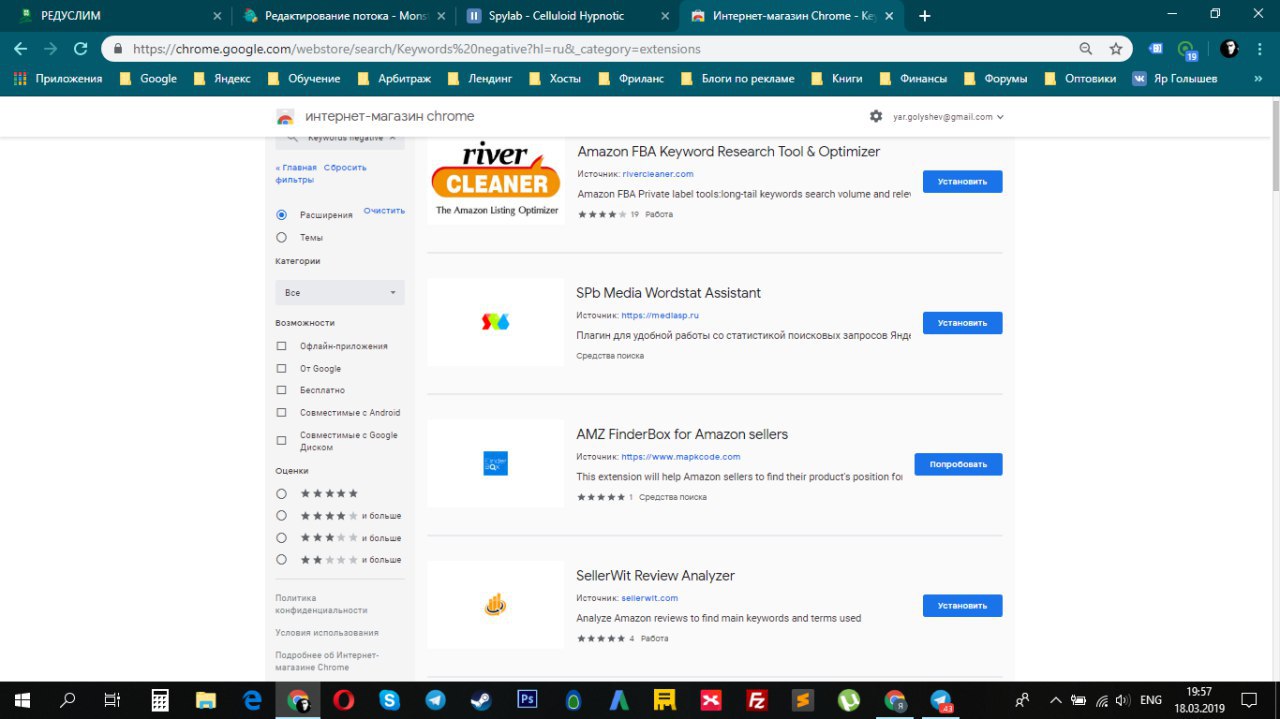This screenshot has height=719, width=1280.
Task: Open the rivercleaner.com source link
Action: click(x=657, y=174)
